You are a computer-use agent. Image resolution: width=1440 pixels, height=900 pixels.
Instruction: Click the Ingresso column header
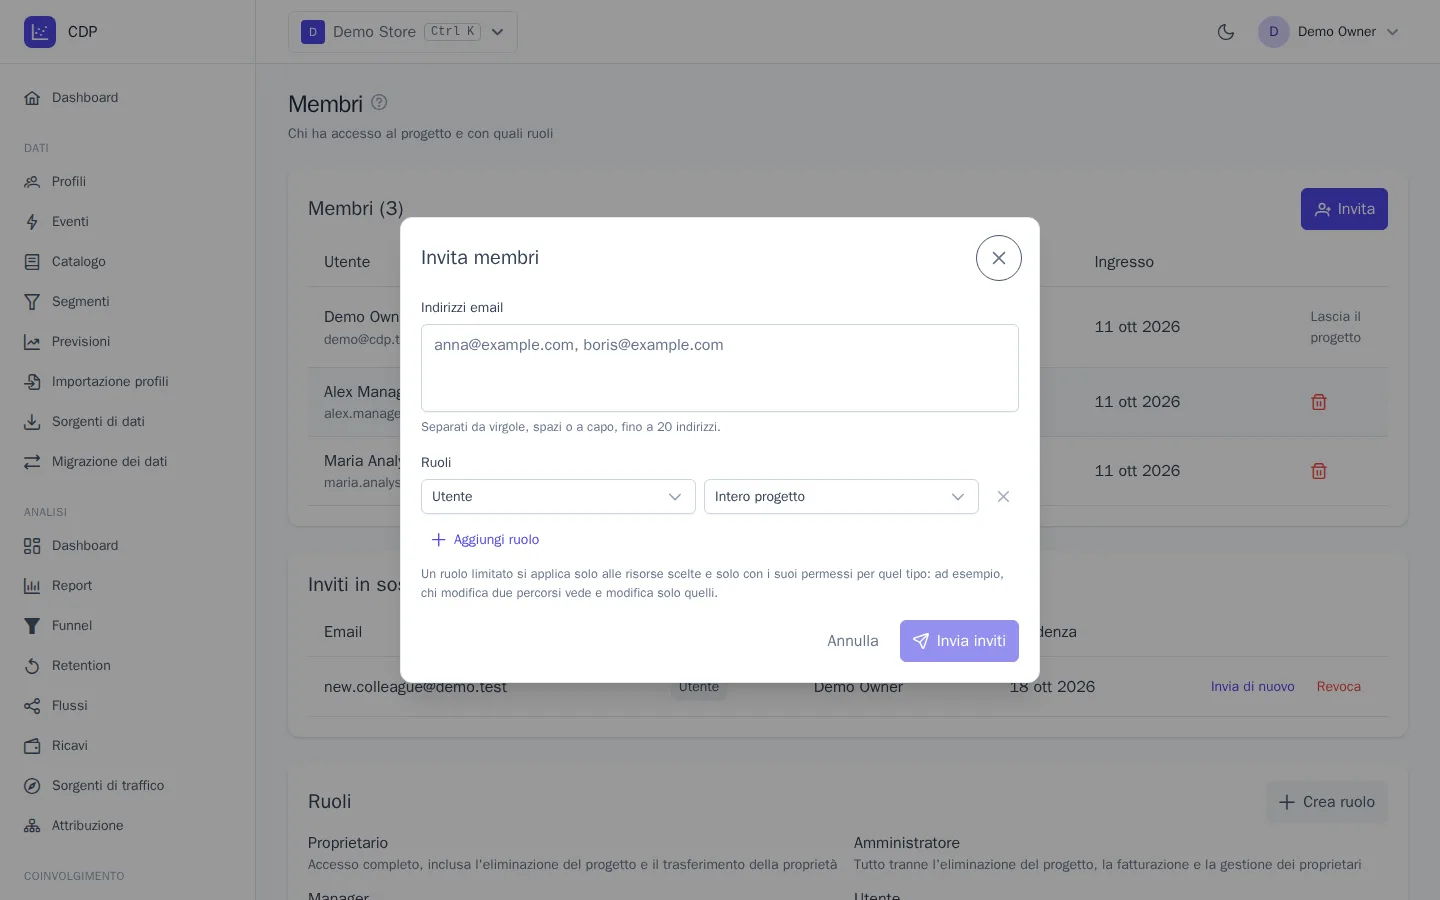1124,262
